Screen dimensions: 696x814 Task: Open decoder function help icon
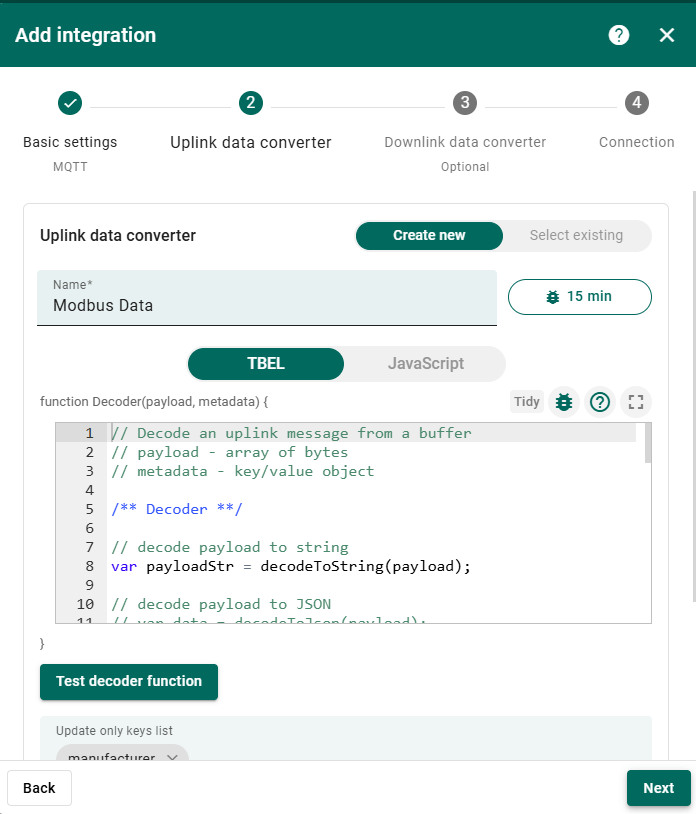click(600, 402)
